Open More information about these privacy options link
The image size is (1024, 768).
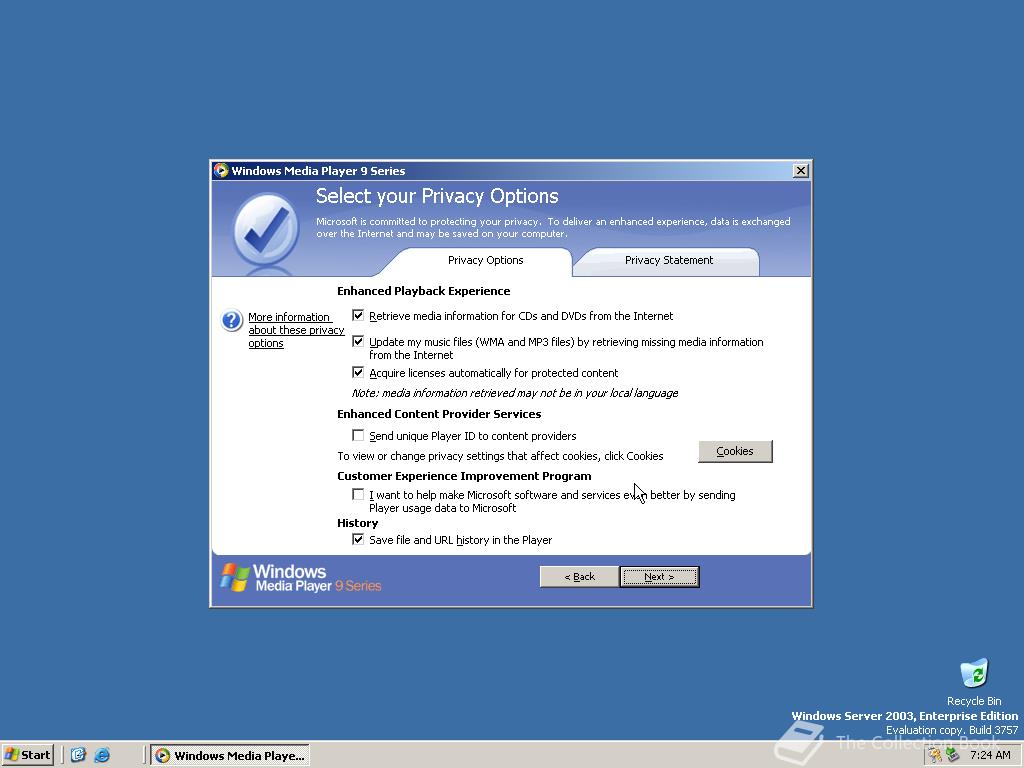[x=295, y=330]
